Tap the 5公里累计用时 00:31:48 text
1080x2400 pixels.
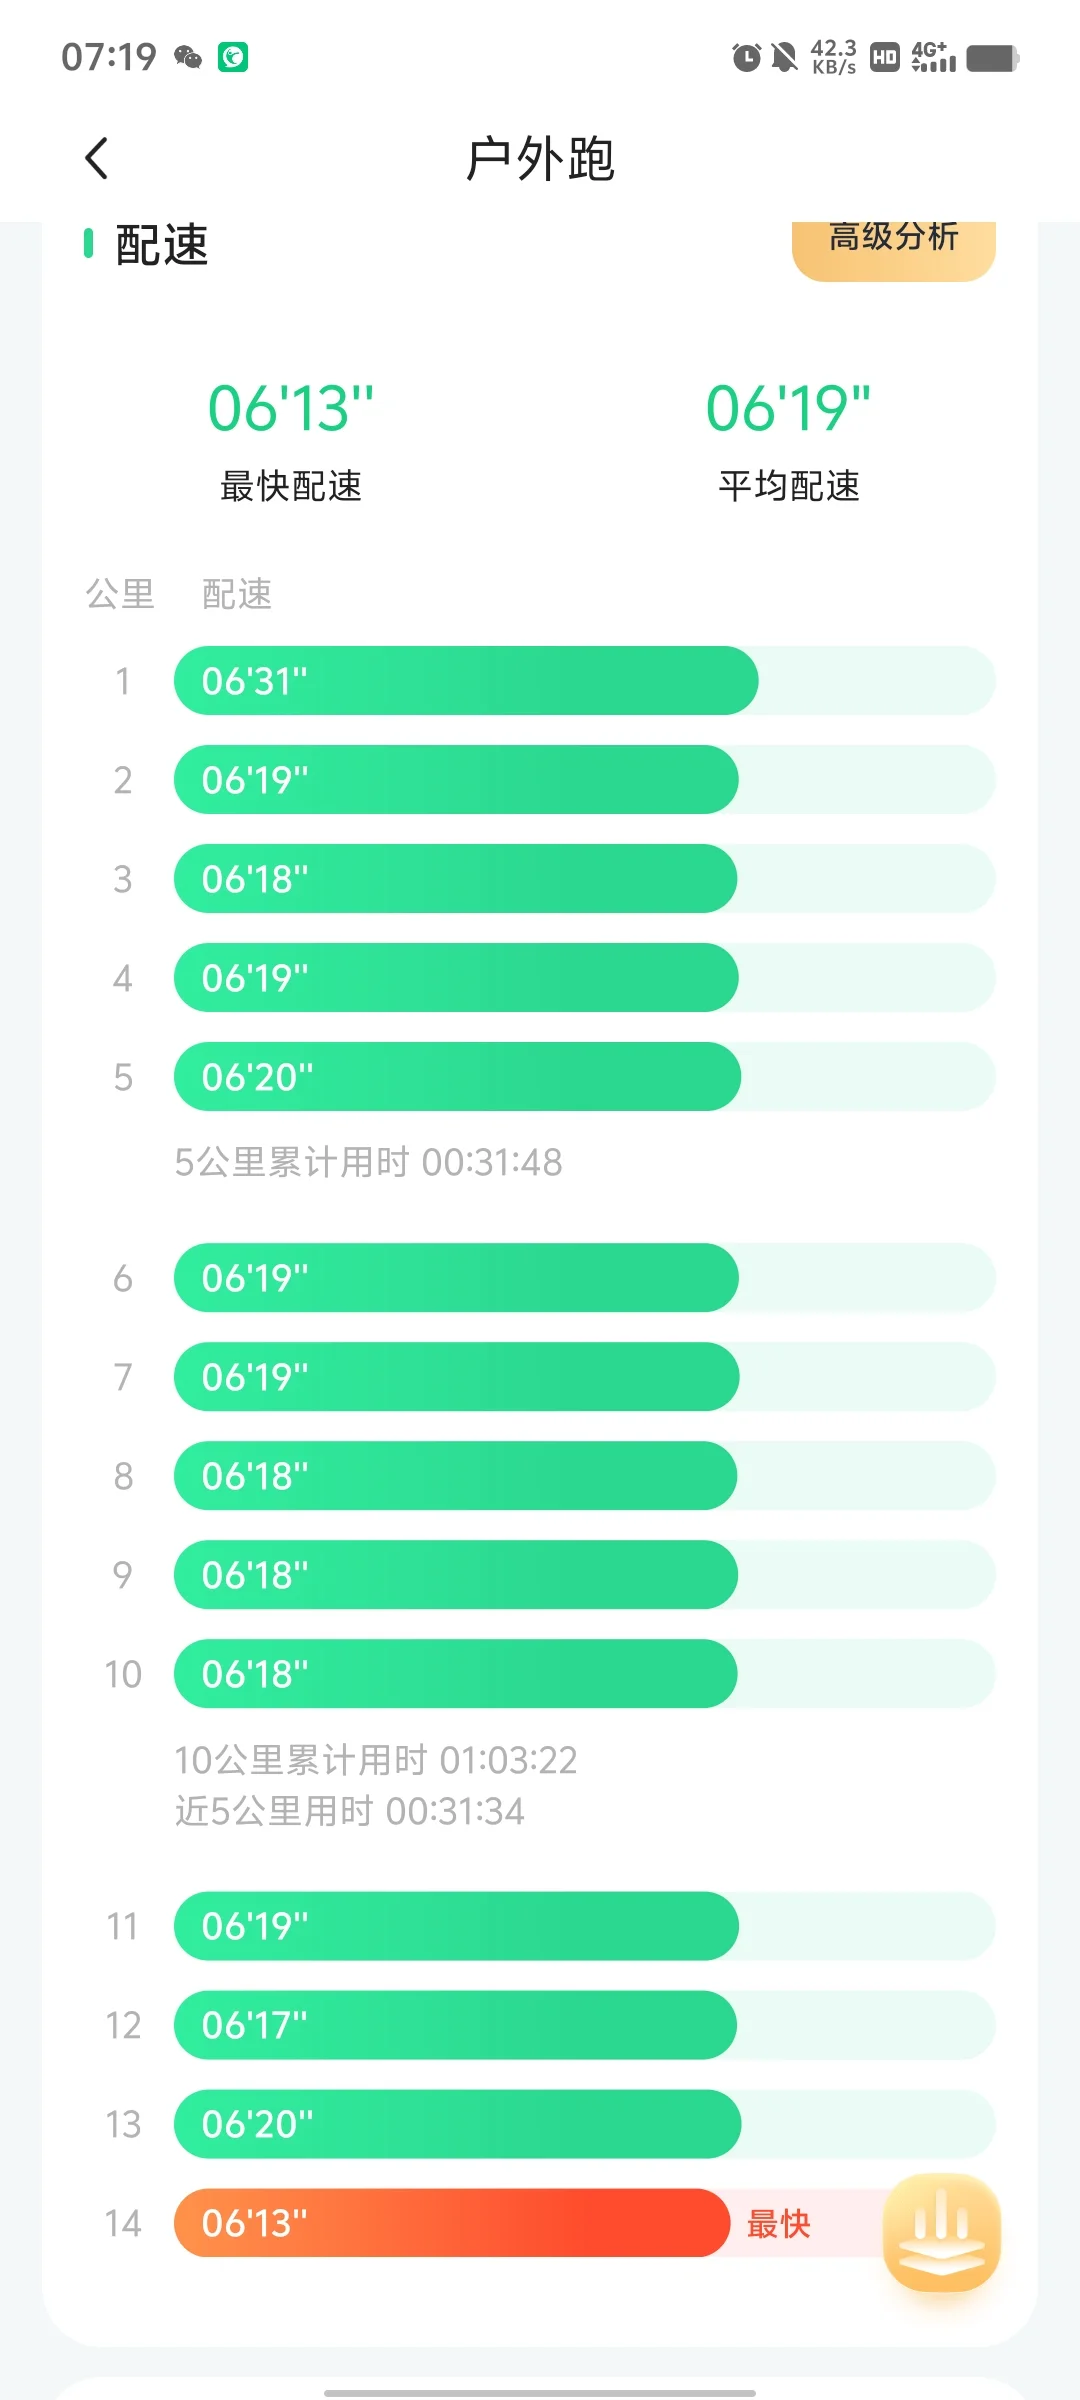point(368,1162)
